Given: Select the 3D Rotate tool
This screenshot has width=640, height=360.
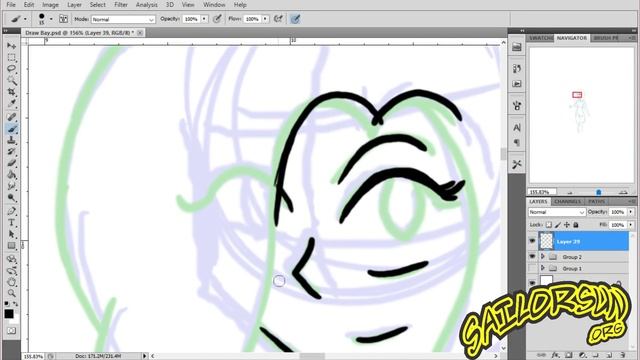Looking at the screenshot, I should pyautogui.click(x=11, y=259).
